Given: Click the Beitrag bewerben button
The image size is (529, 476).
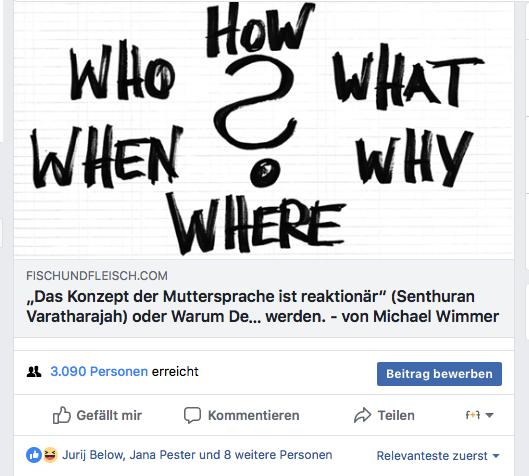Looking at the screenshot, I should point(439,374).
